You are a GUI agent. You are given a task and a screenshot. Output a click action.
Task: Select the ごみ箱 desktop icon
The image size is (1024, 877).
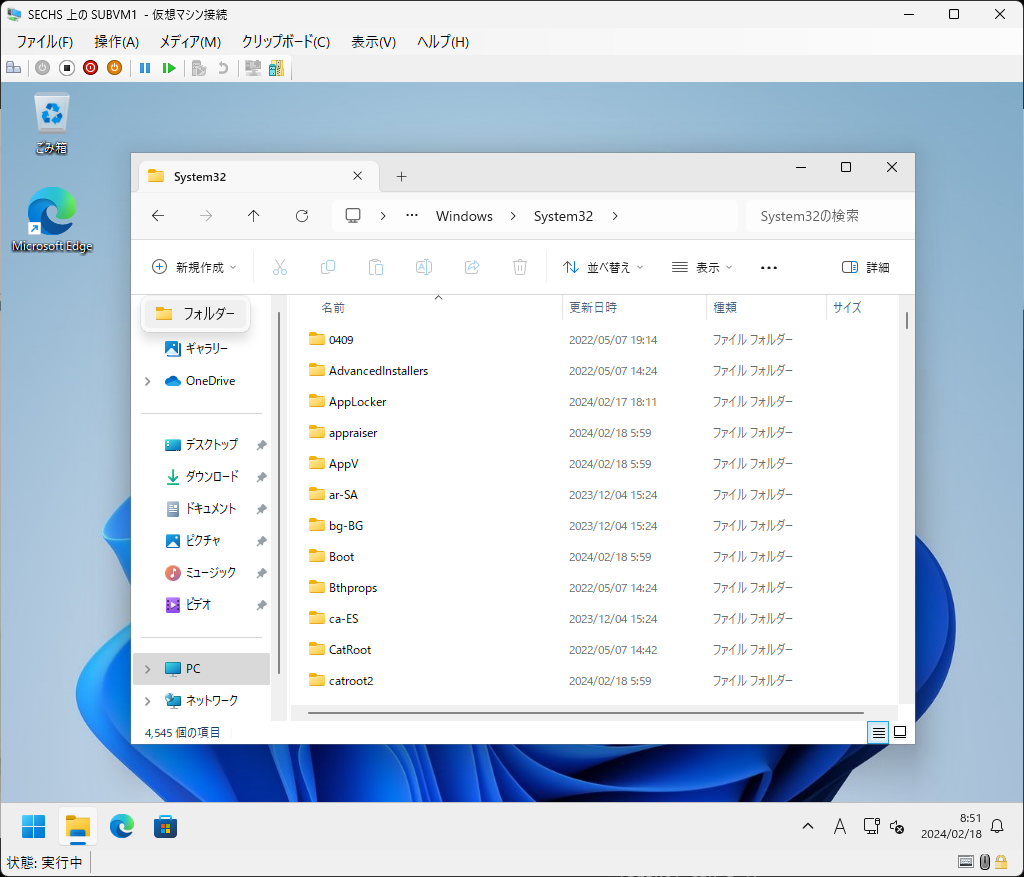[52, 124]
